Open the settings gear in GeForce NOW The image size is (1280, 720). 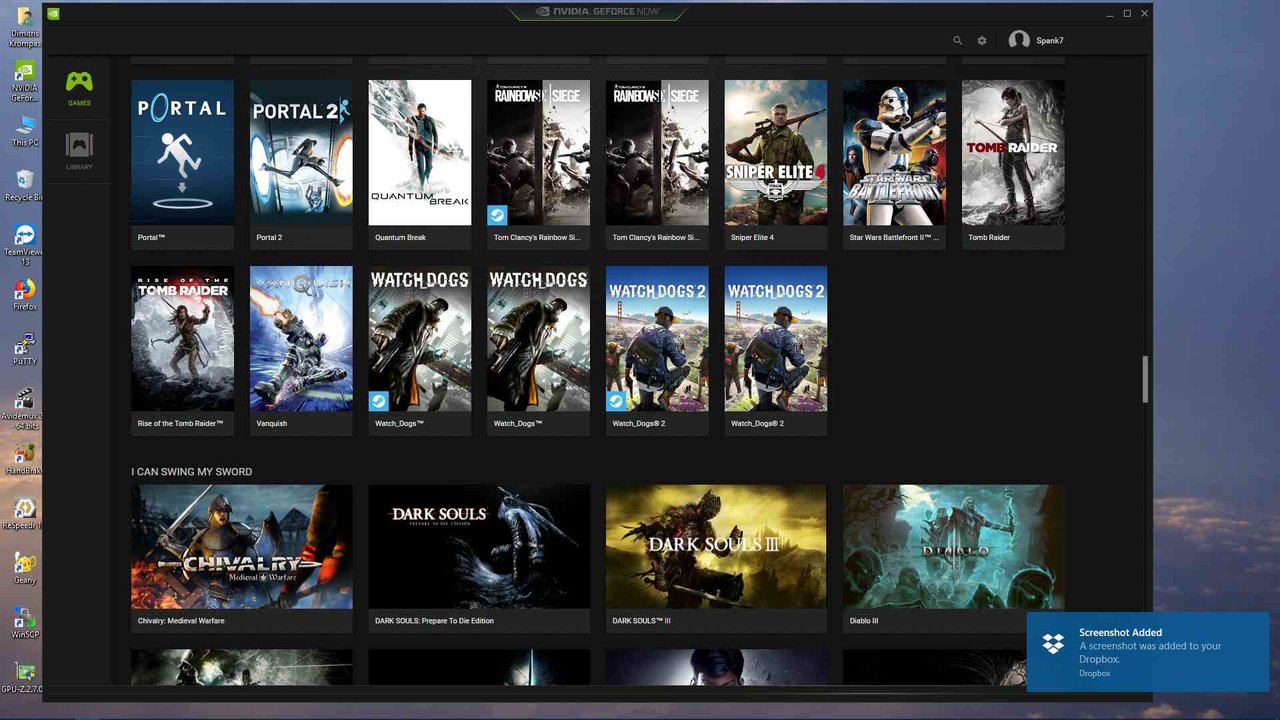tap(982, 41)
